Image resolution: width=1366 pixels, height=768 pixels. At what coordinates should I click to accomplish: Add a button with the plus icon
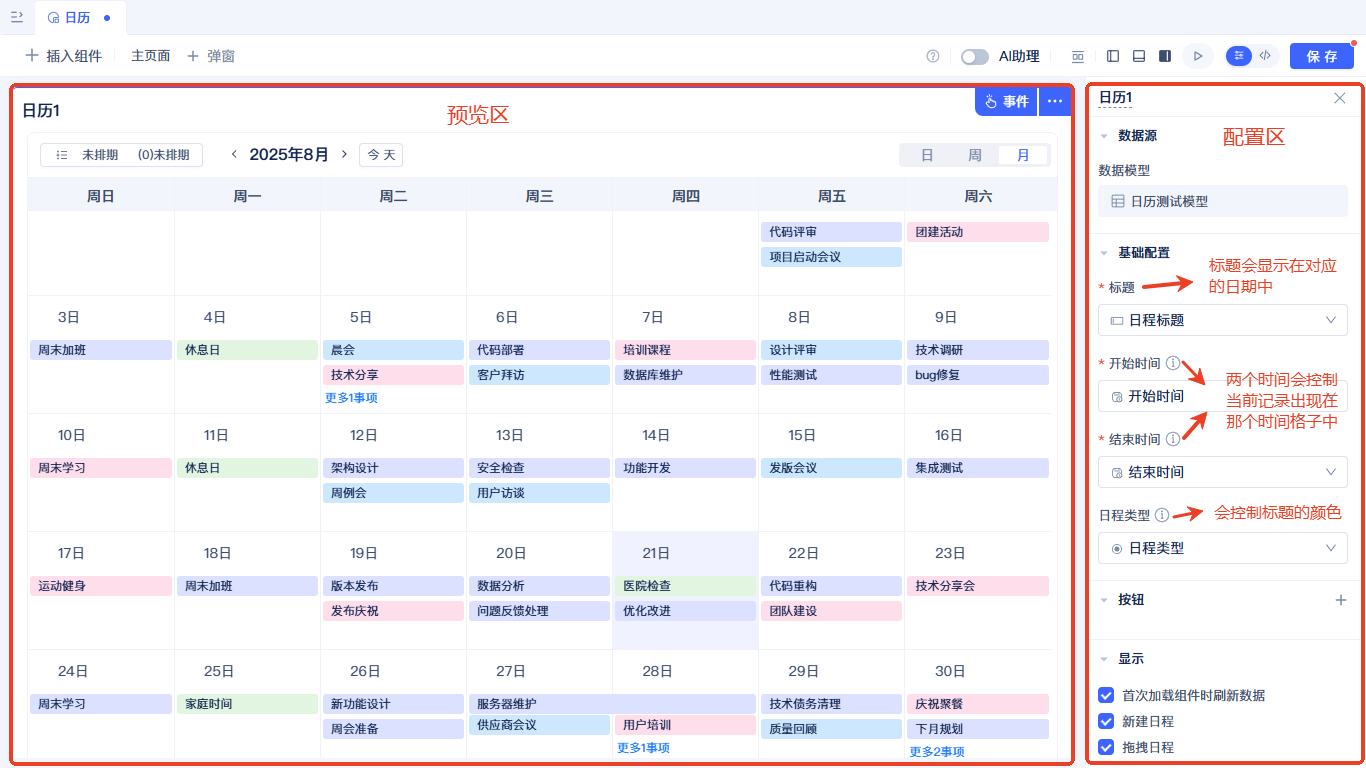coord(1341,600)
